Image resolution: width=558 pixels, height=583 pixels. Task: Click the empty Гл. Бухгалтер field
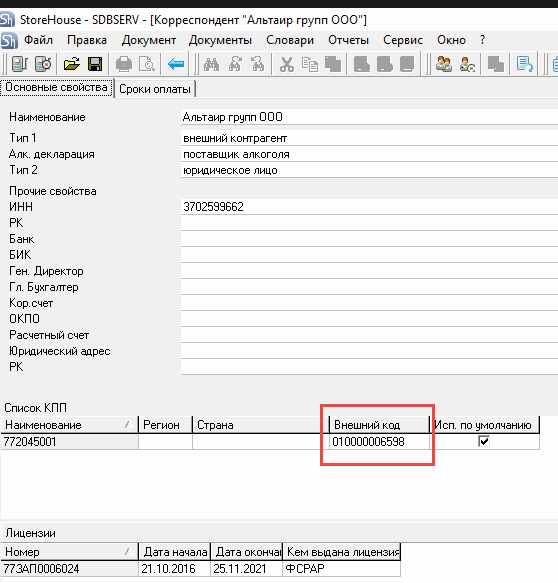tap(369, 287)
